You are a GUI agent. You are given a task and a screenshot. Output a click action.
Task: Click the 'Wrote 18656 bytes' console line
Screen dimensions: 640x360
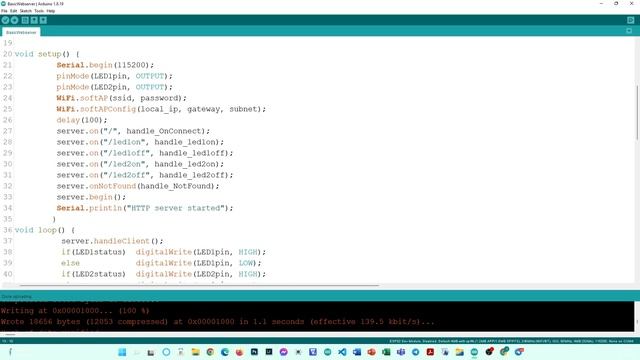pos(218,322)
